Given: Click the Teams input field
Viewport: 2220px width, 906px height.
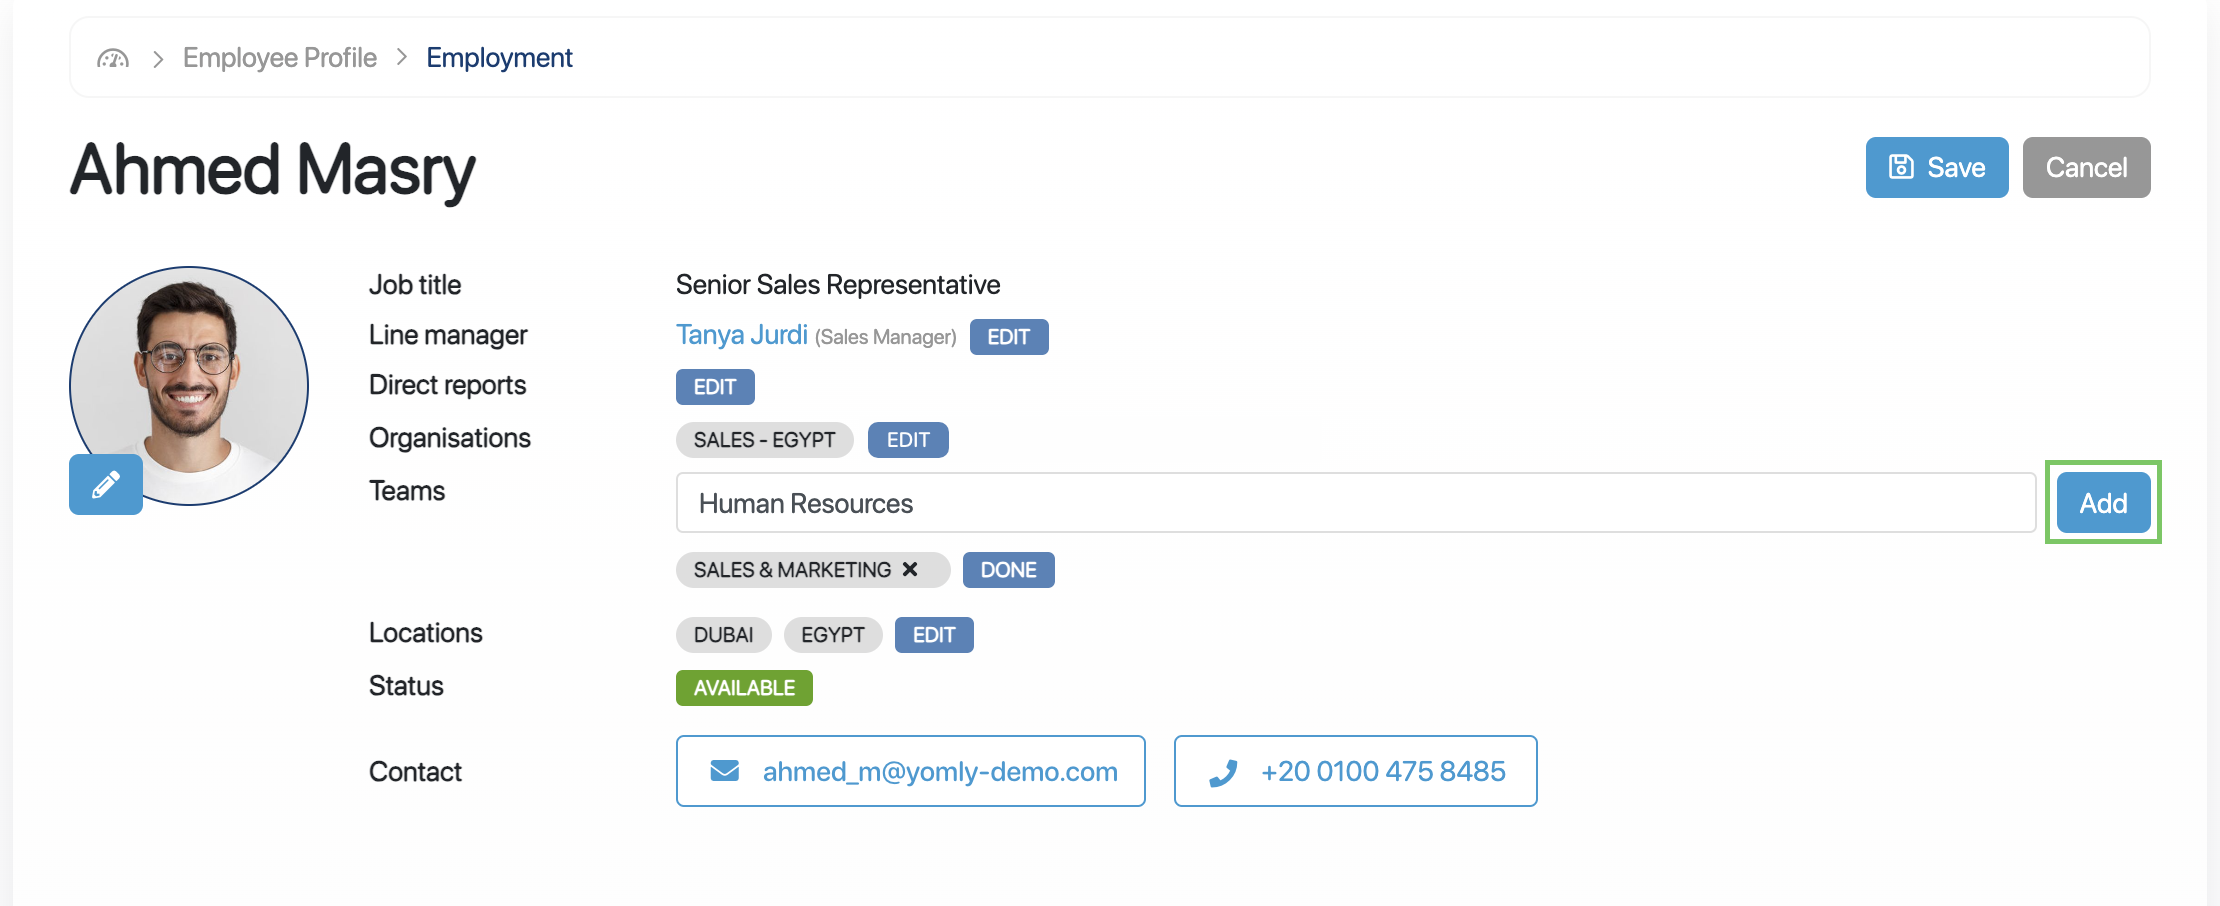Looking at the screenshot, I should pos(1356,503).
